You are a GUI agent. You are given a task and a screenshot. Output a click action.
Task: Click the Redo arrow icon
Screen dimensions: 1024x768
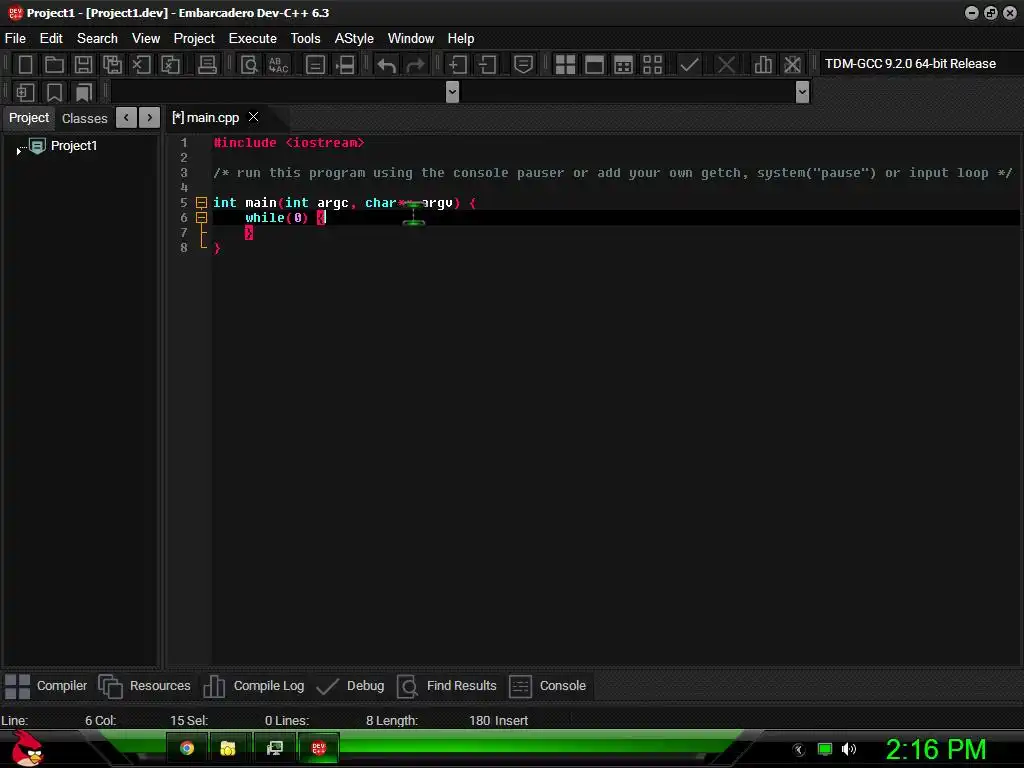tap(415, 64)
